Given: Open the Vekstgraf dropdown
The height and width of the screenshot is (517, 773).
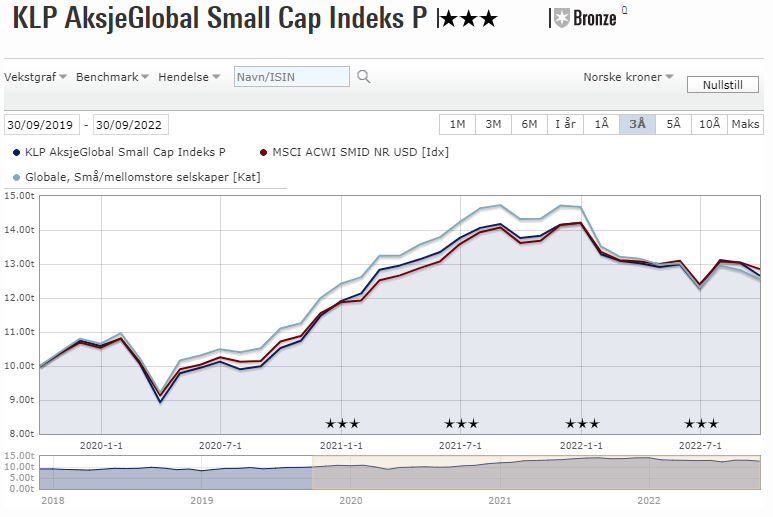Looking at the screenshot, I should coord(35,77).
